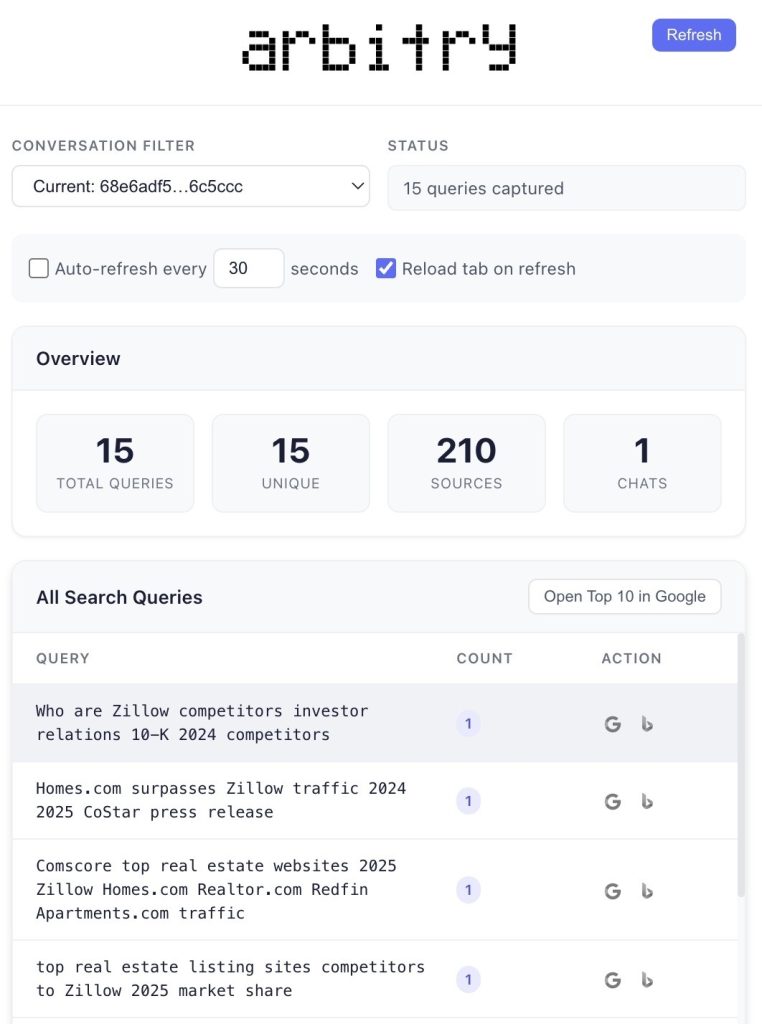Click the Total Queries stat card
The height and width of the screenshot is (1024, 762).
click(115, 463)
